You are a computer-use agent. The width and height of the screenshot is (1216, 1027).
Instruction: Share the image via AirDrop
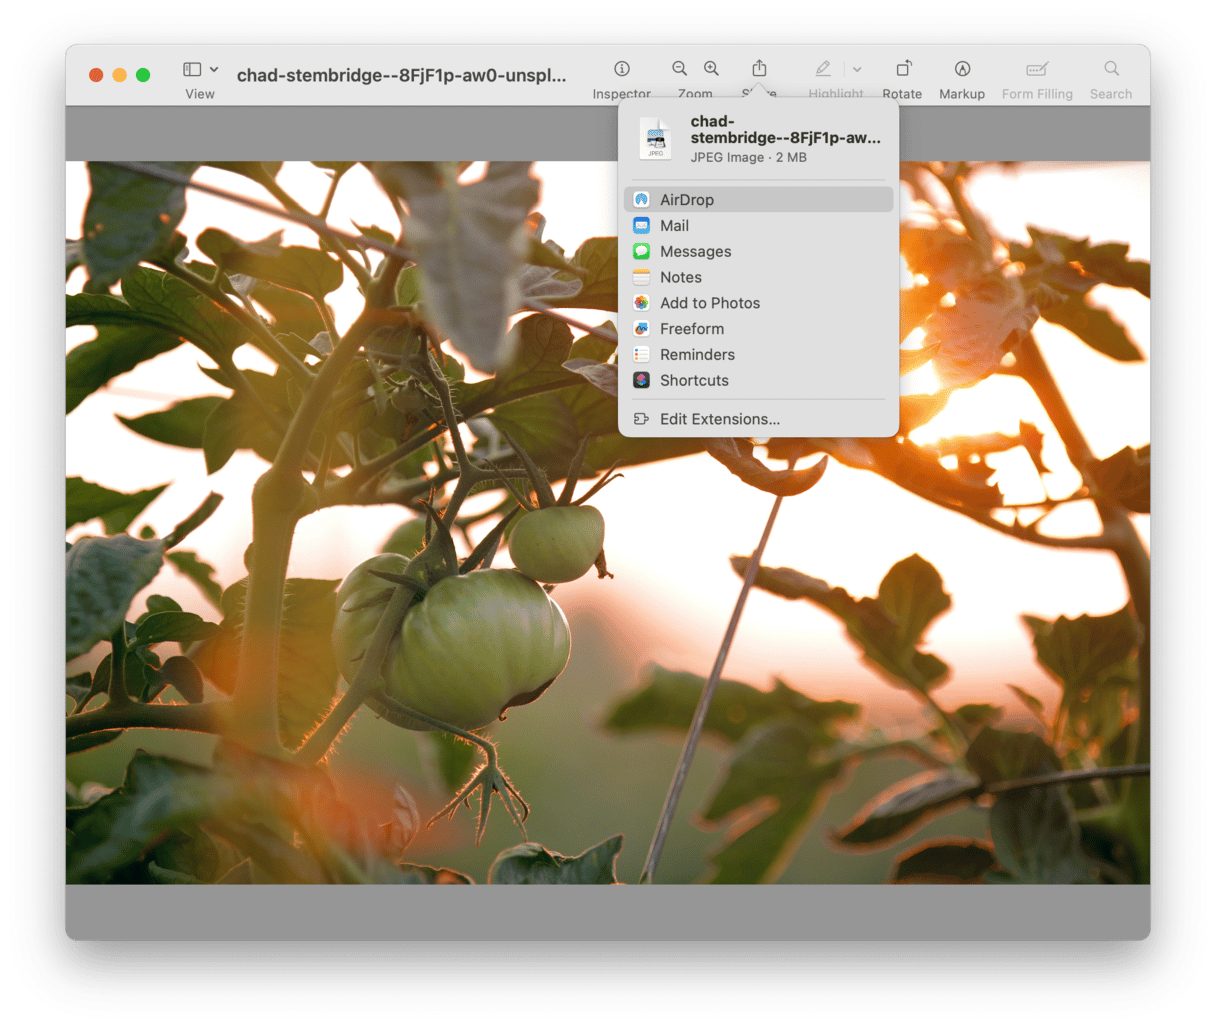click(758, 200)
